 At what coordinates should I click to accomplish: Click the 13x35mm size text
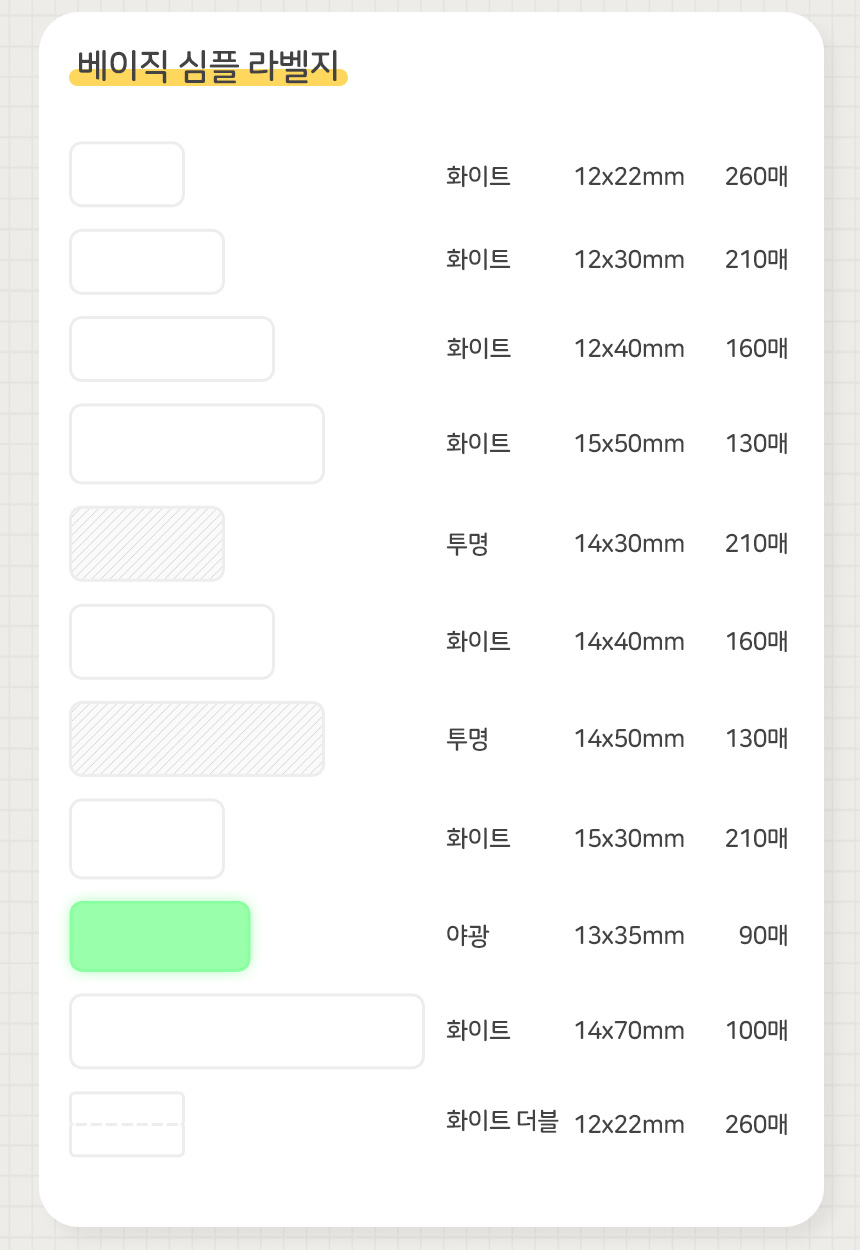click(x=629, y=936)
